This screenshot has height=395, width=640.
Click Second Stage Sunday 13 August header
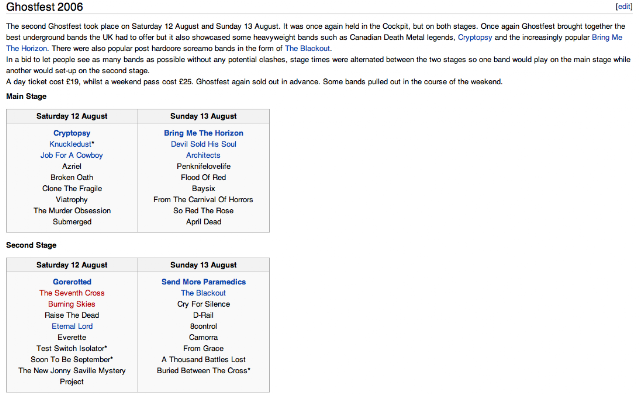click(x=203, y=265)
